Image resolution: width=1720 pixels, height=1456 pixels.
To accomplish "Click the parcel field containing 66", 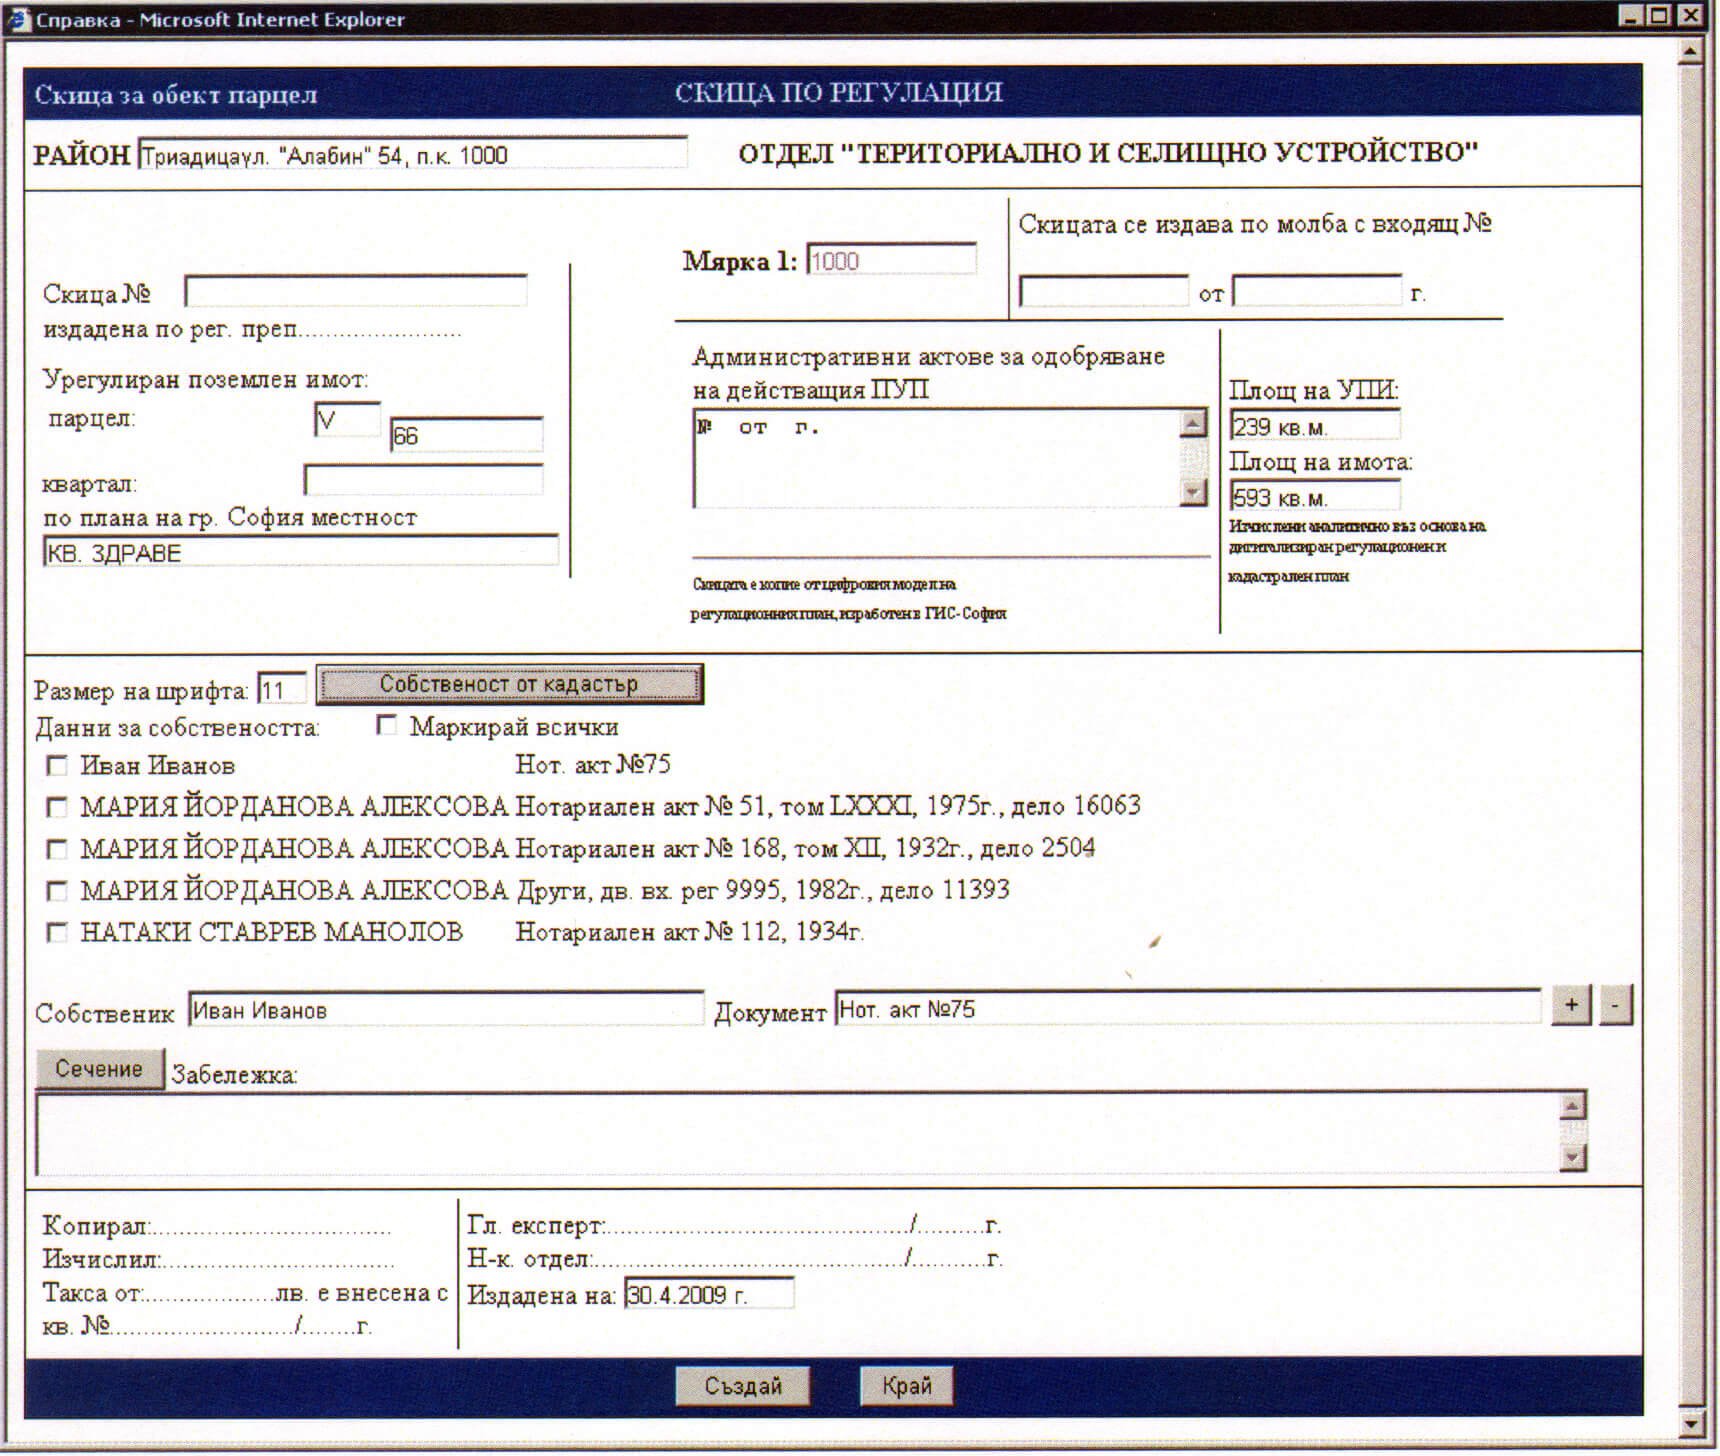I will point(466,435).
